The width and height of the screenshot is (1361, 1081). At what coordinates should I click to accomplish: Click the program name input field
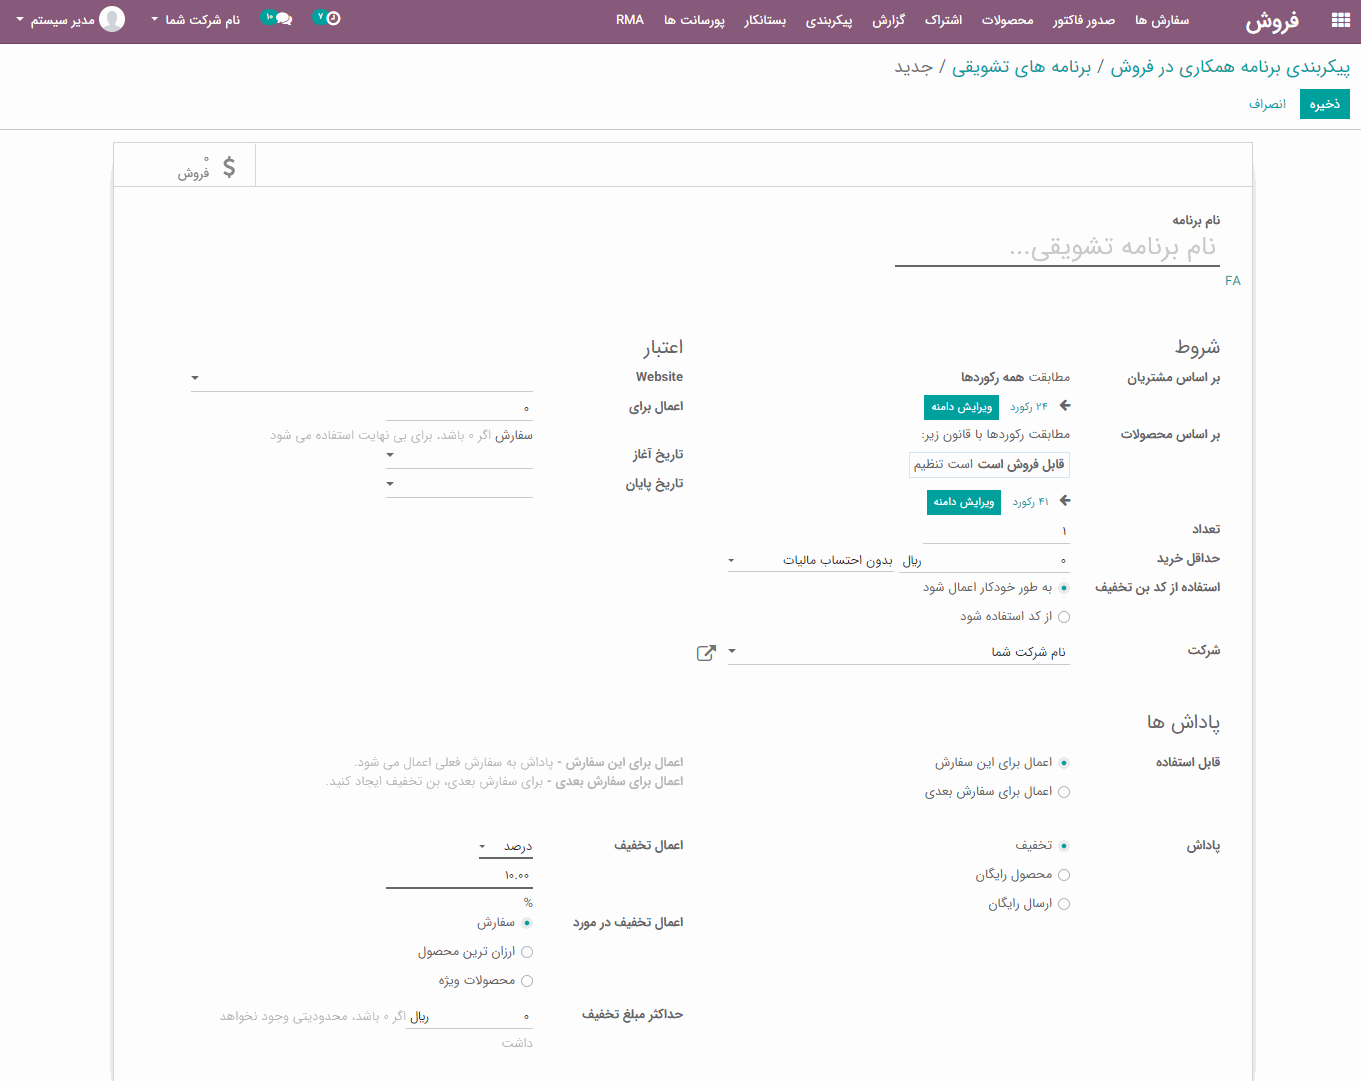[x=1057, y=248]
